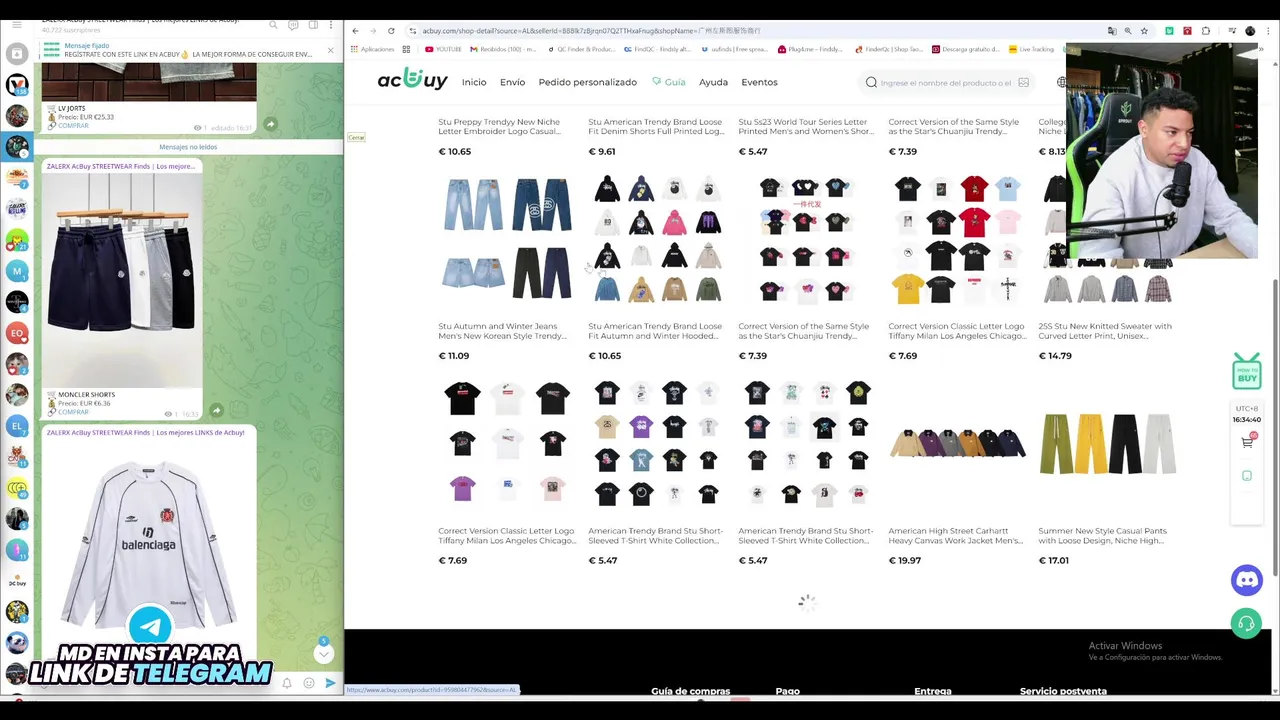Open the Guía menu item

pos(669,82)
